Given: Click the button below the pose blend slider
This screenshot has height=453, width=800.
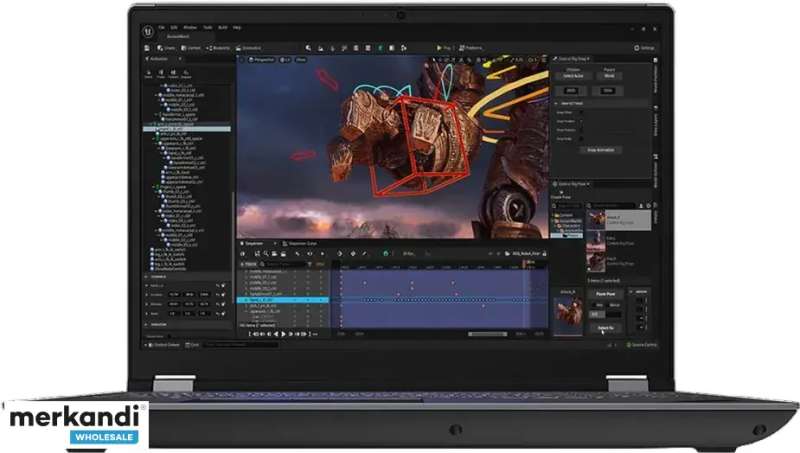Looking at the screenshot, I should pos(605,328).
